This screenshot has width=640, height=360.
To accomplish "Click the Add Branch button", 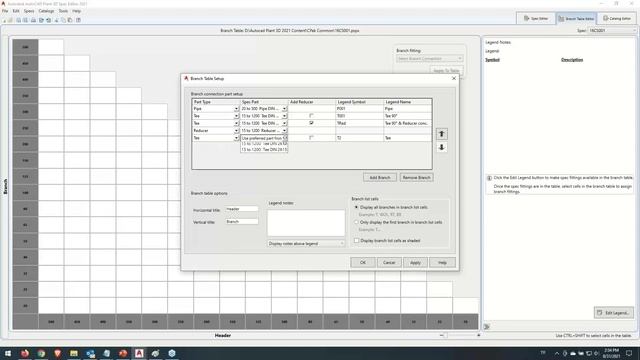I will tap(380, 178).
